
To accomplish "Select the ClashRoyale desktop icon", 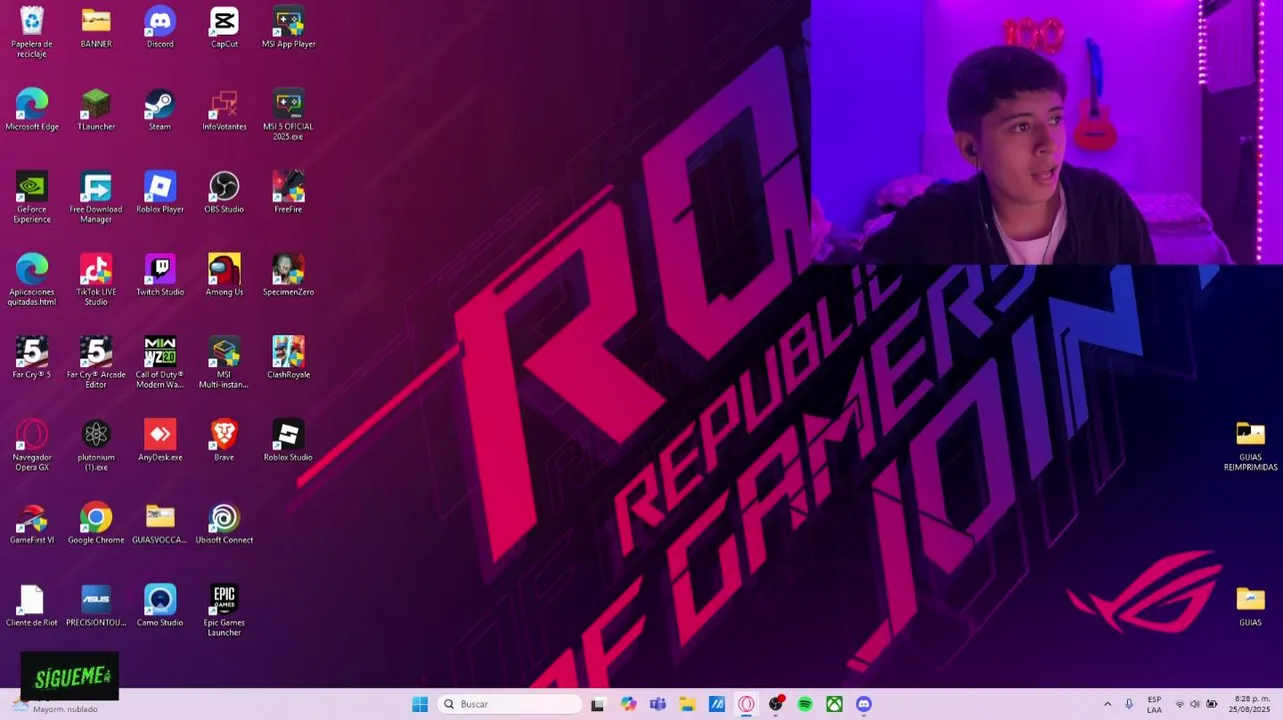I will point(288,358).
